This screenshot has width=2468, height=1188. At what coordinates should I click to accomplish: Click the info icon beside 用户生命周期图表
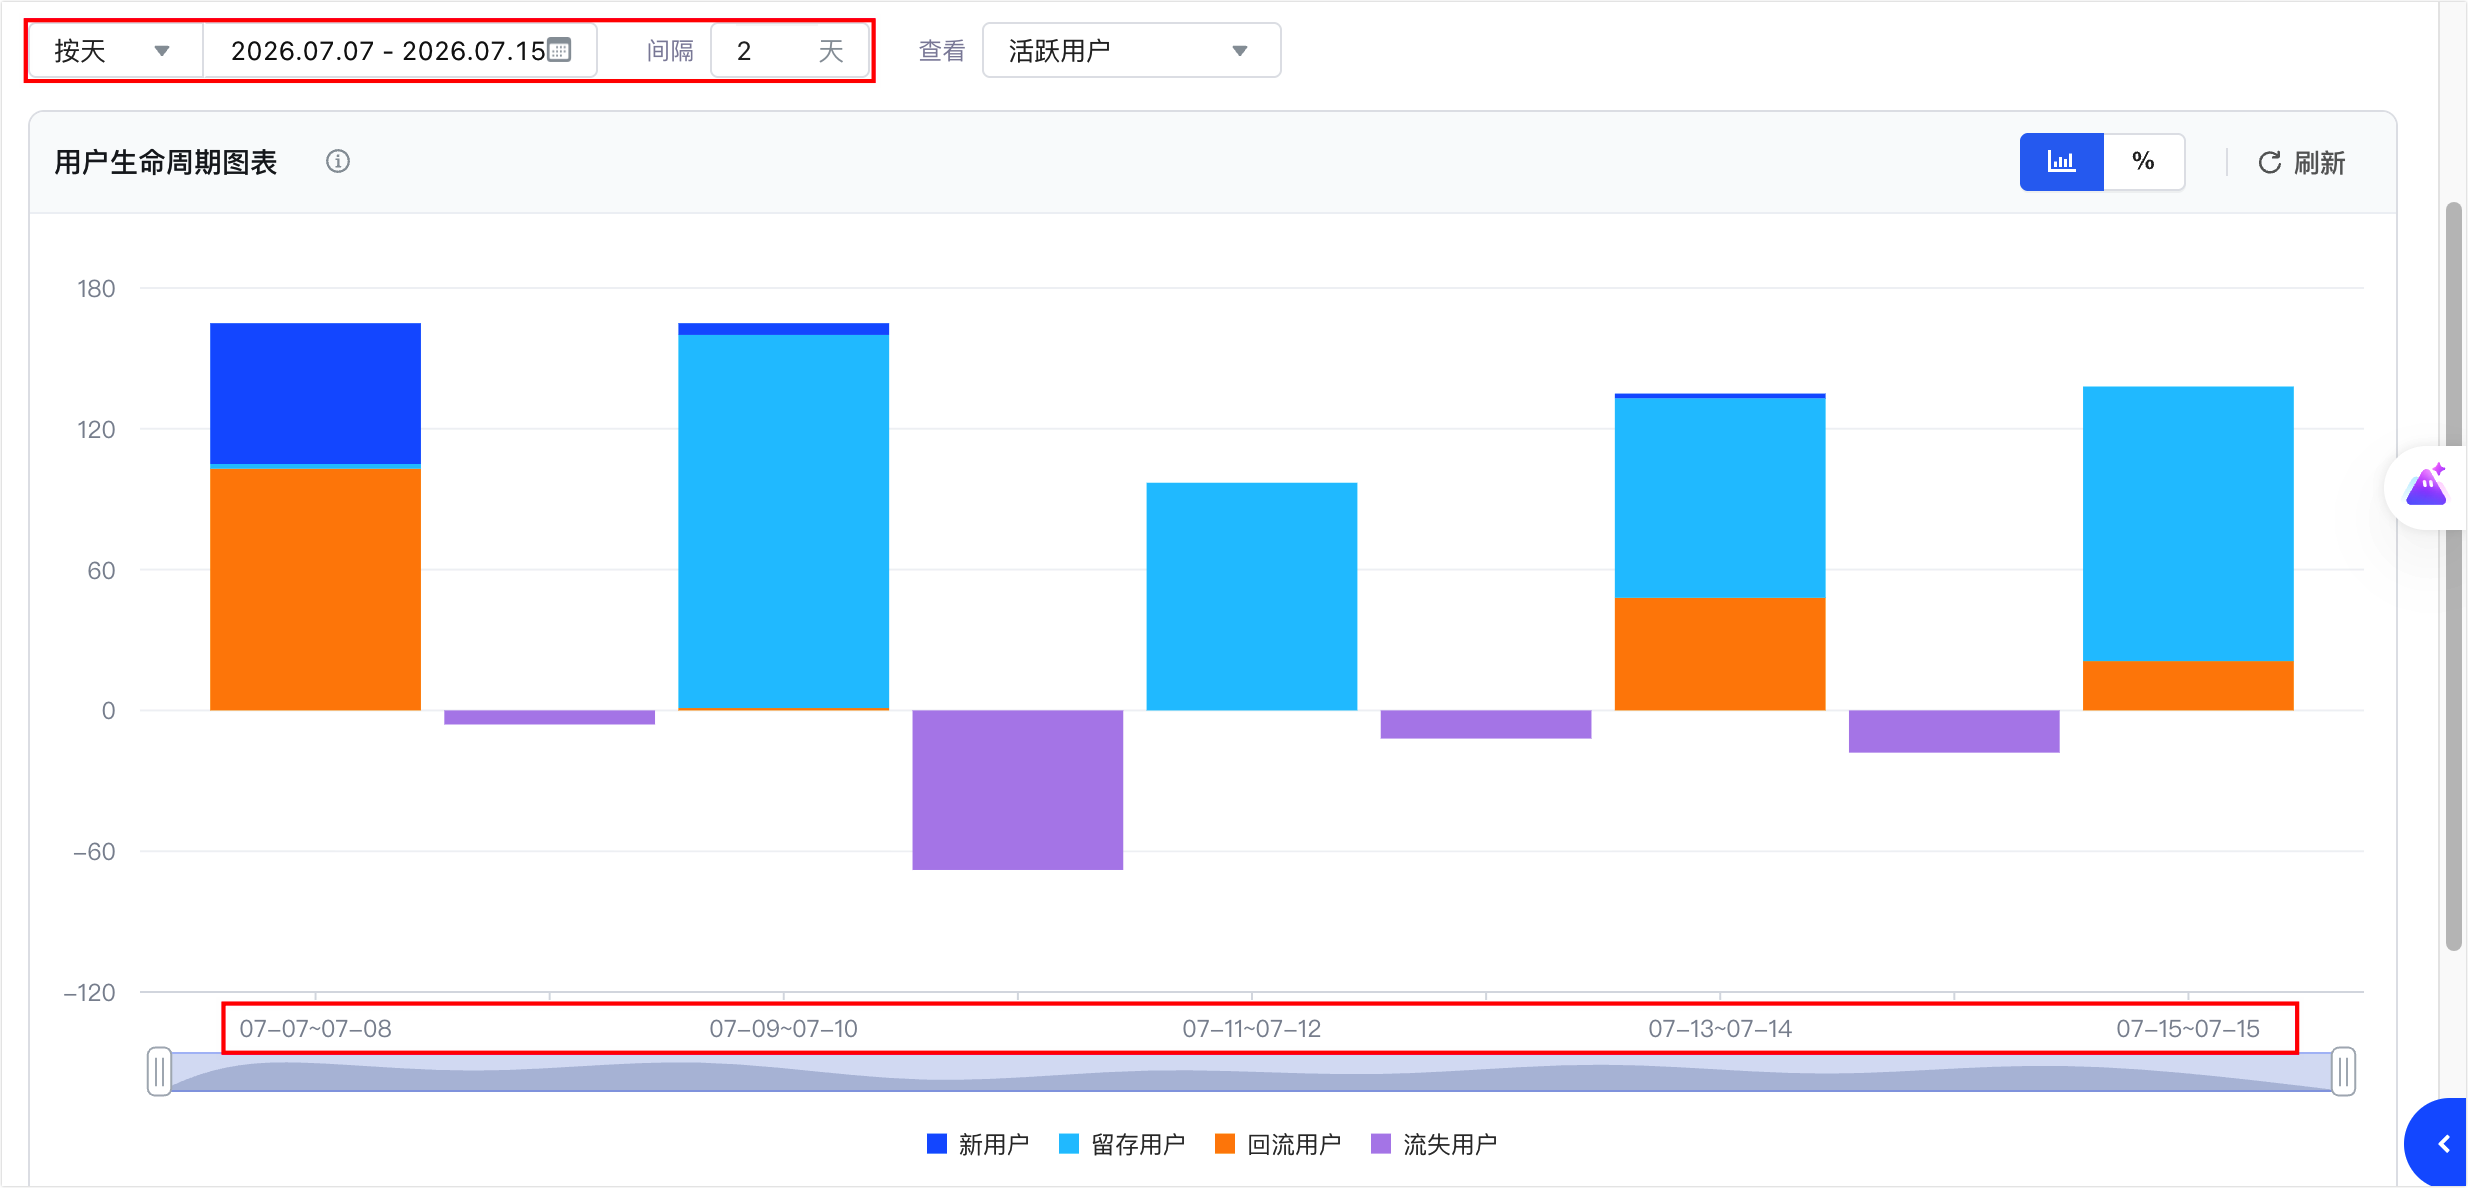click(x=338, y=161)
